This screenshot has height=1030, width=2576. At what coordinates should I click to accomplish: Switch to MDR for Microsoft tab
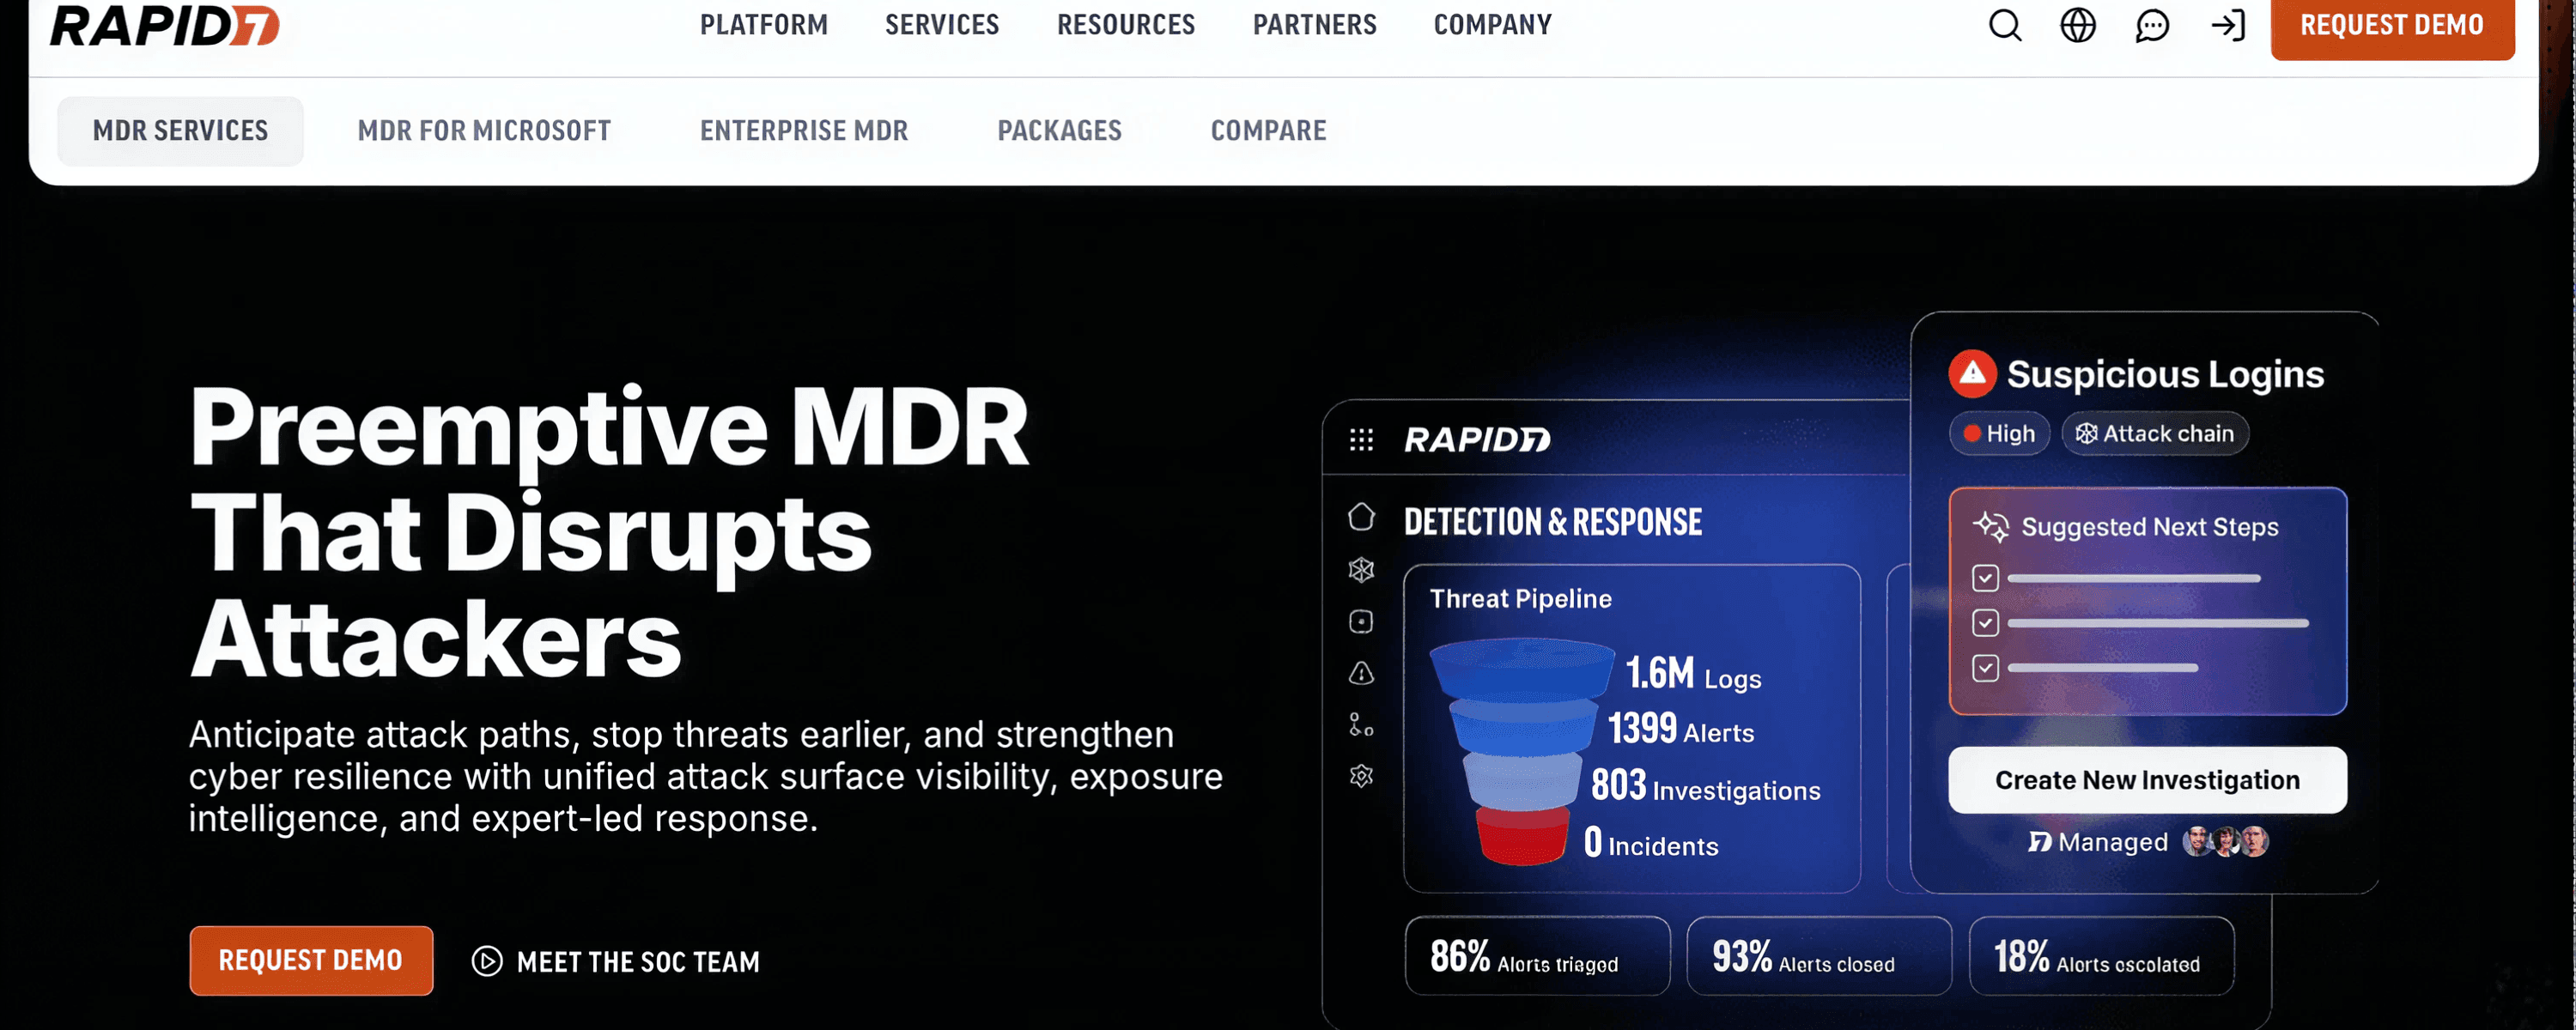[x=484, y=131]
